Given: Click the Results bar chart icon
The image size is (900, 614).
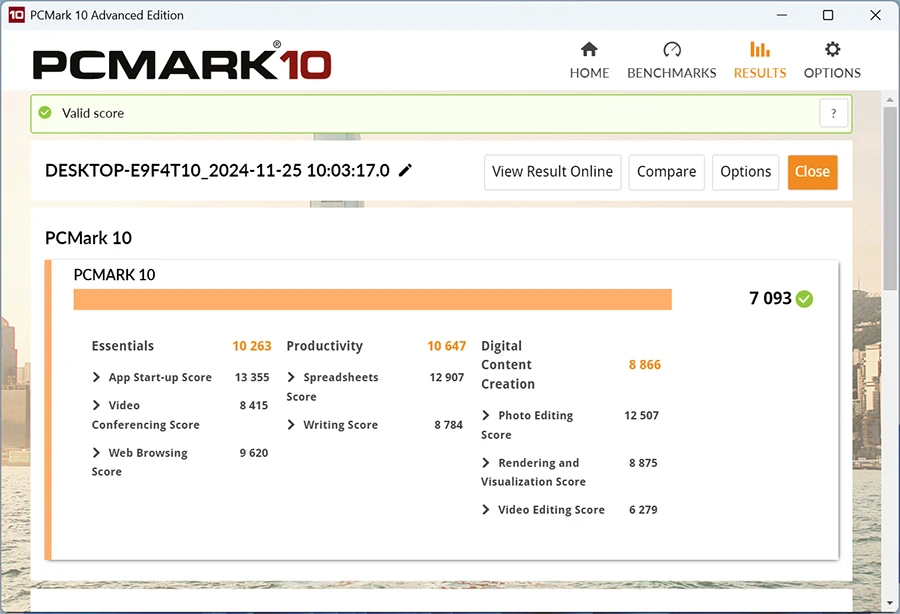Looking at the screenshot, I should [x=760, y=50].
